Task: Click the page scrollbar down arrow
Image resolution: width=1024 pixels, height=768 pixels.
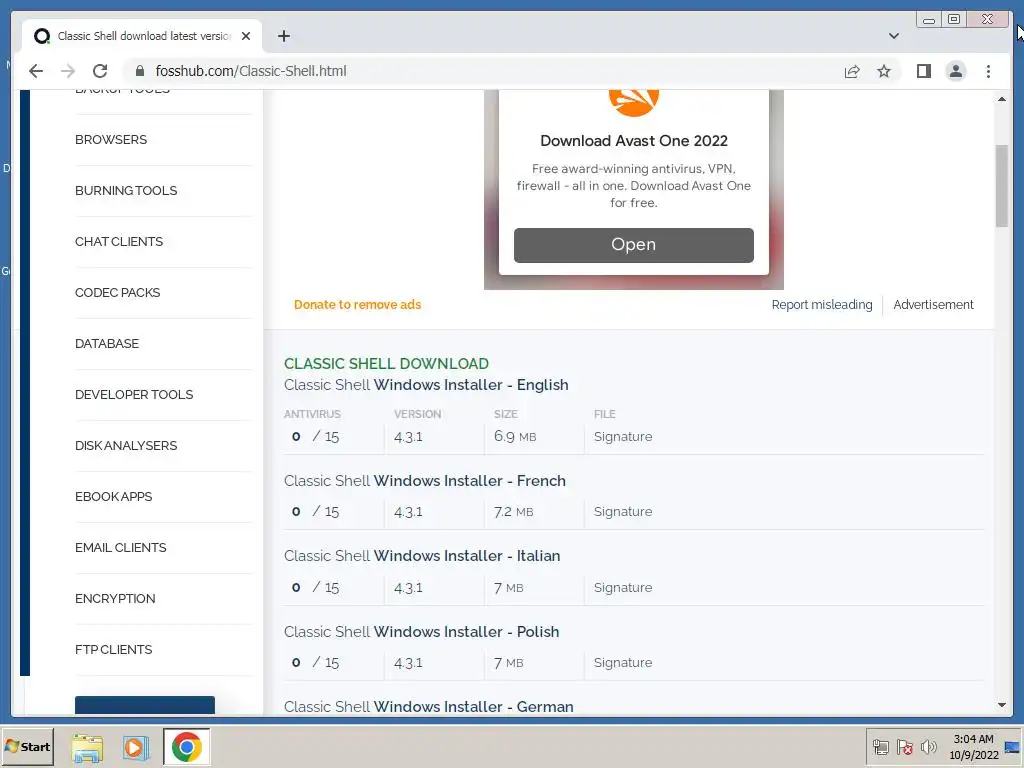Action: [1002, 705]
